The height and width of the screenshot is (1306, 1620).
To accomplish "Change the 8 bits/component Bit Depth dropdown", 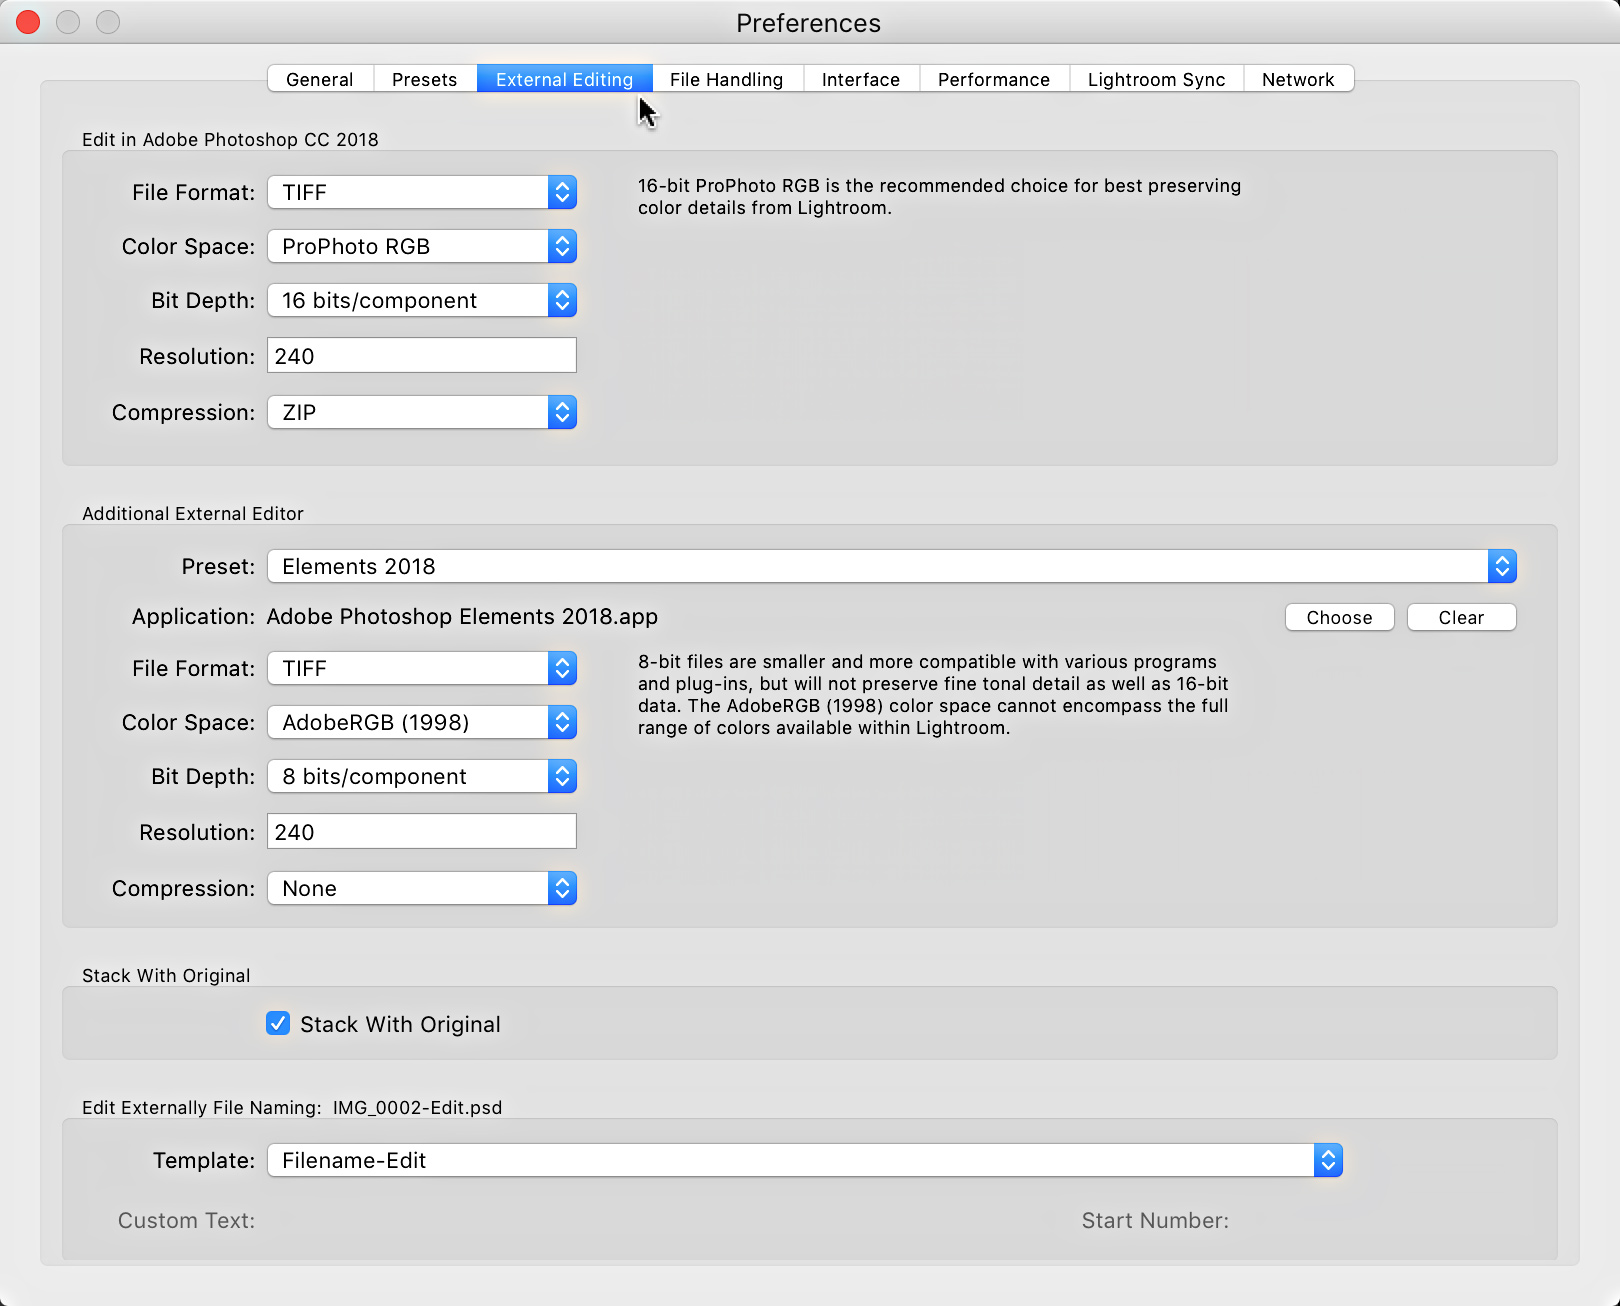I will 422,776.
